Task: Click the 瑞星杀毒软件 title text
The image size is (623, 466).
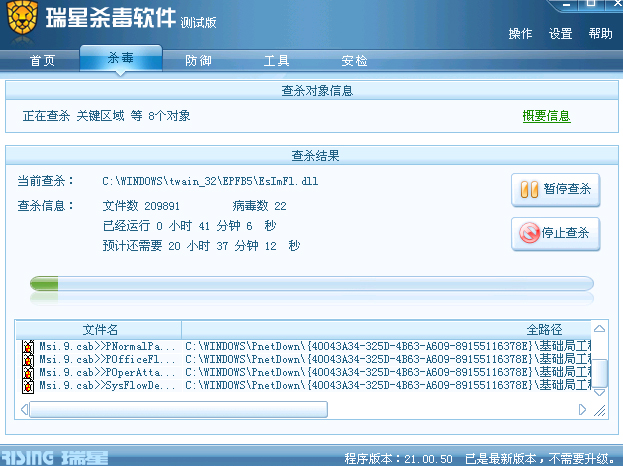Action: (x=110, y=17)
